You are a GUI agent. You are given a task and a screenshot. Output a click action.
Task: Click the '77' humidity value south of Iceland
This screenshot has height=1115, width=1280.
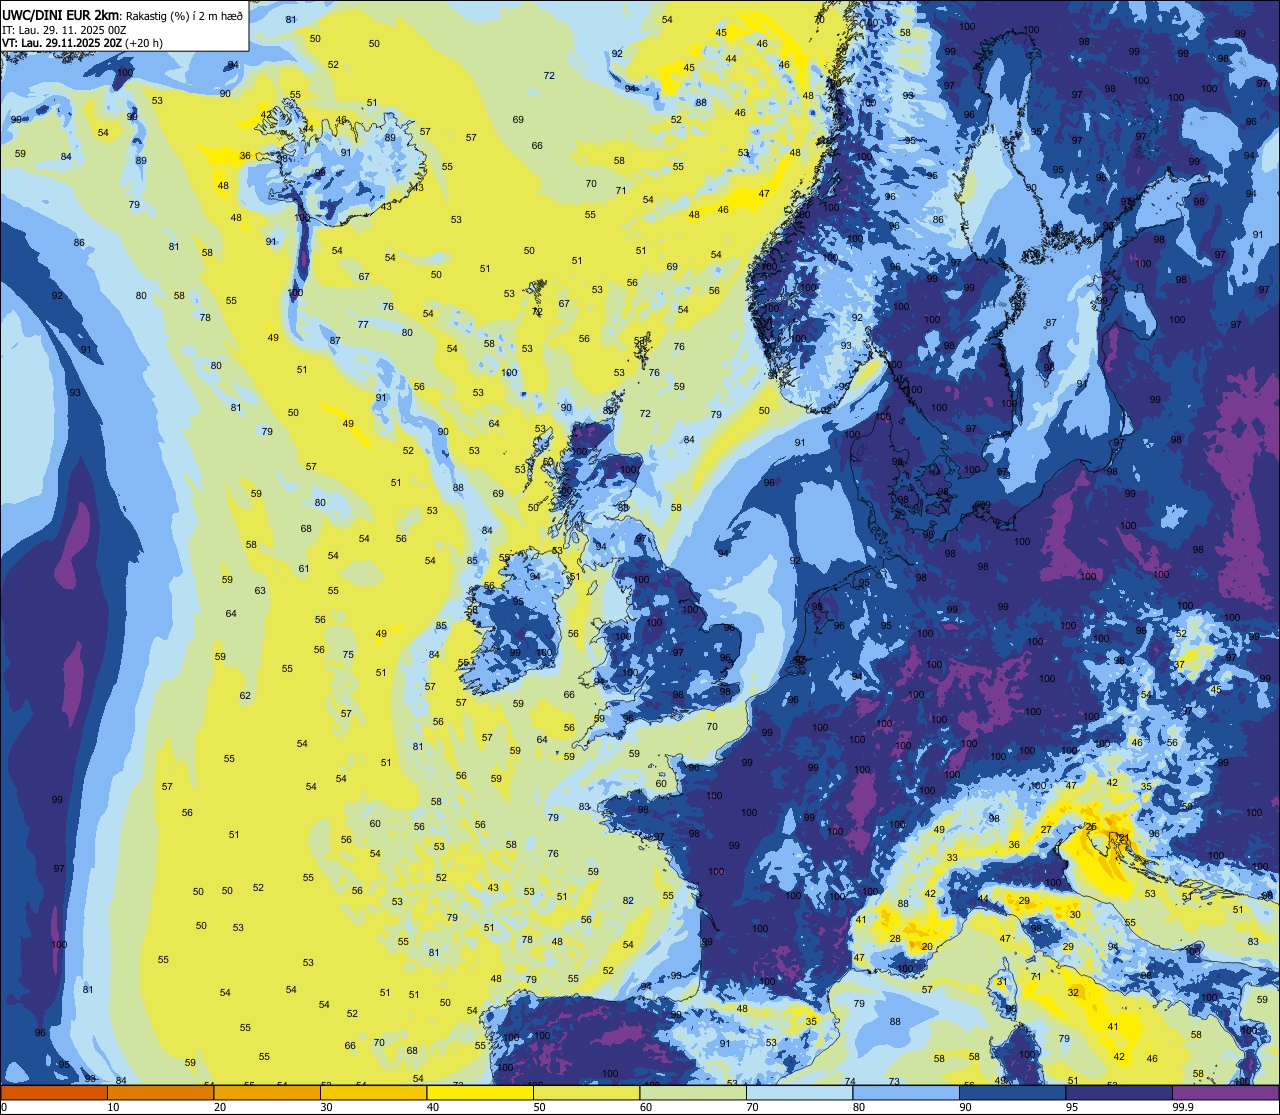point(363,325)
